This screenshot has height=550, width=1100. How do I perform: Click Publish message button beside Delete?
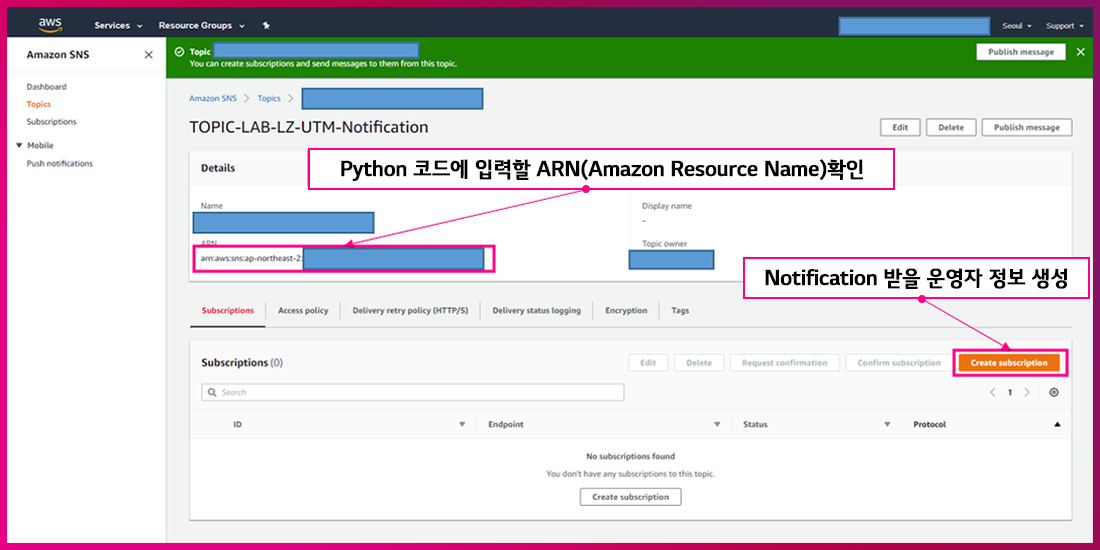1026,128
